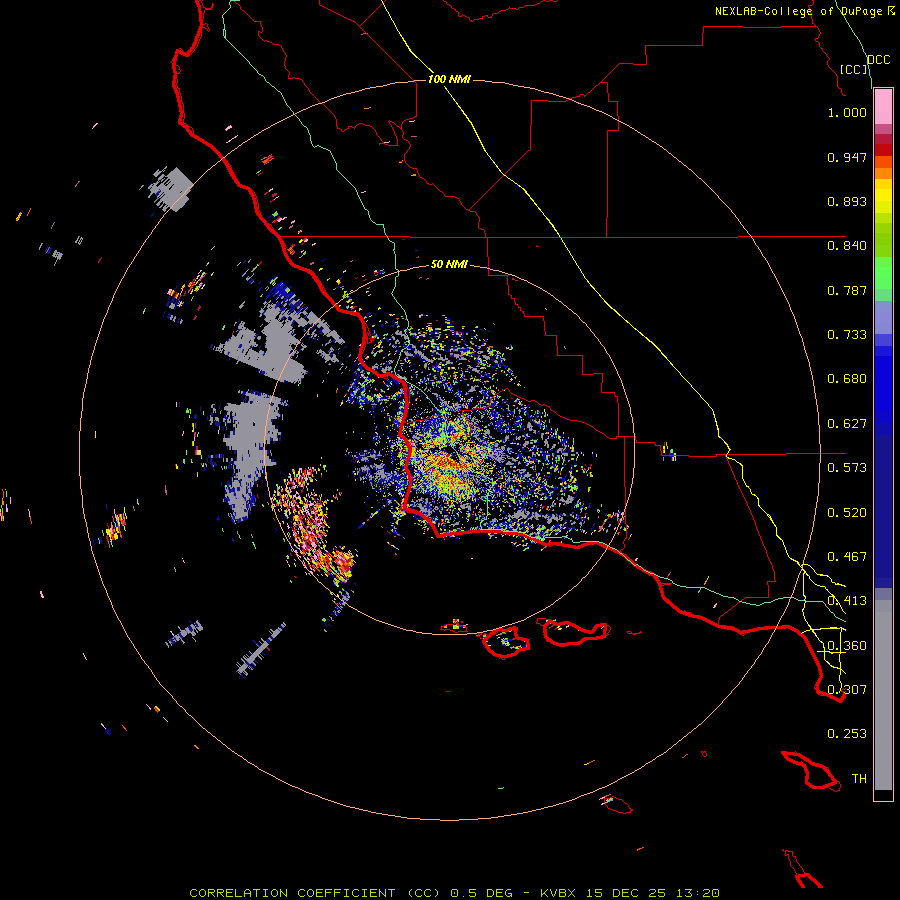Click the CORRELATION COEFFICIENT (CC) caption text
This screenshot has width=900, height=900.
(x=315, y=893)
